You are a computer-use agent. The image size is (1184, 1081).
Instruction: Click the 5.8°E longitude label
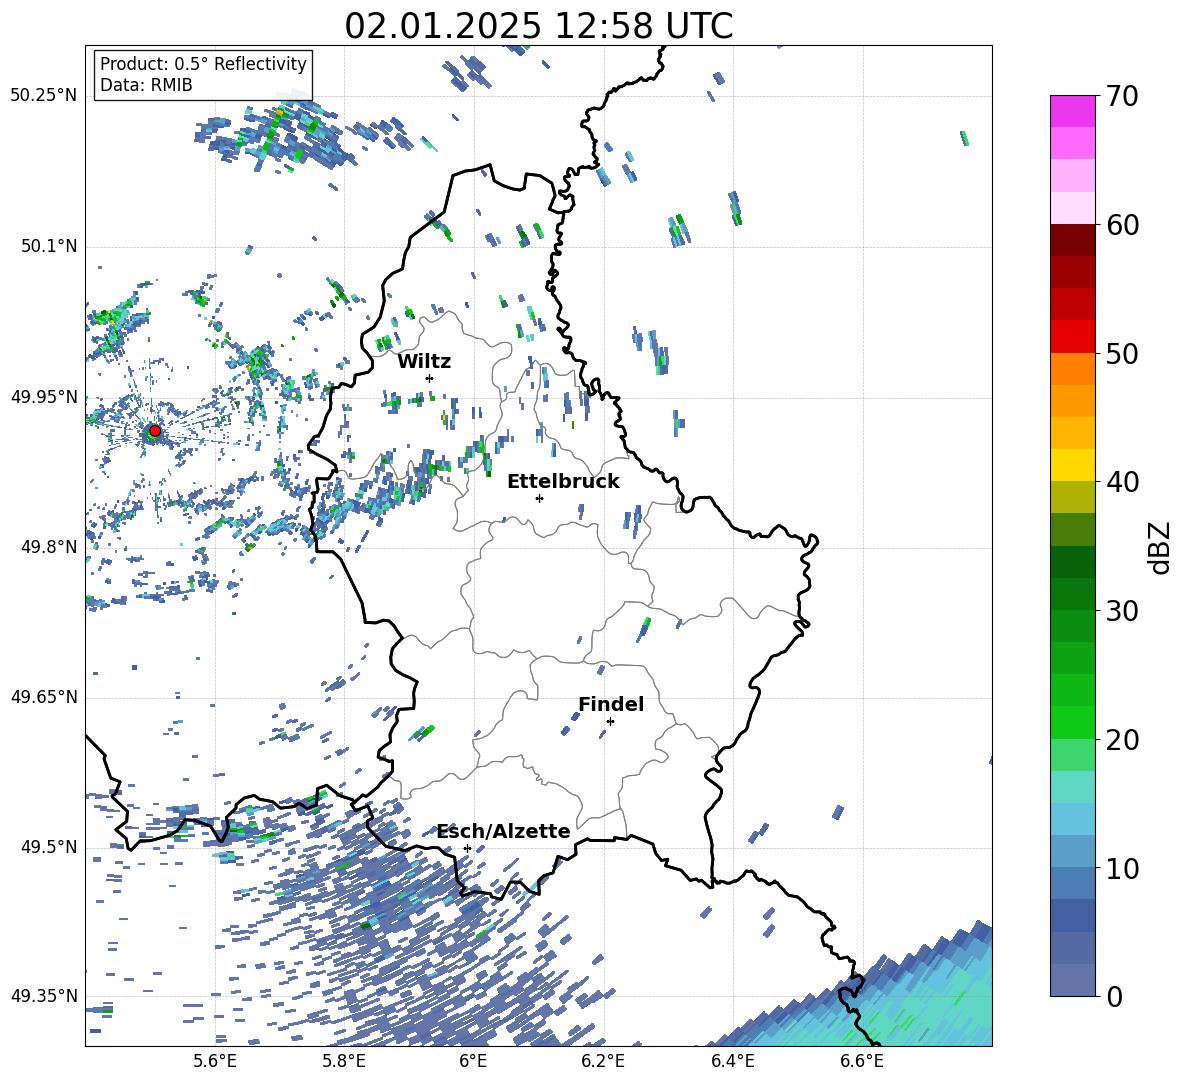[344, 1062]
